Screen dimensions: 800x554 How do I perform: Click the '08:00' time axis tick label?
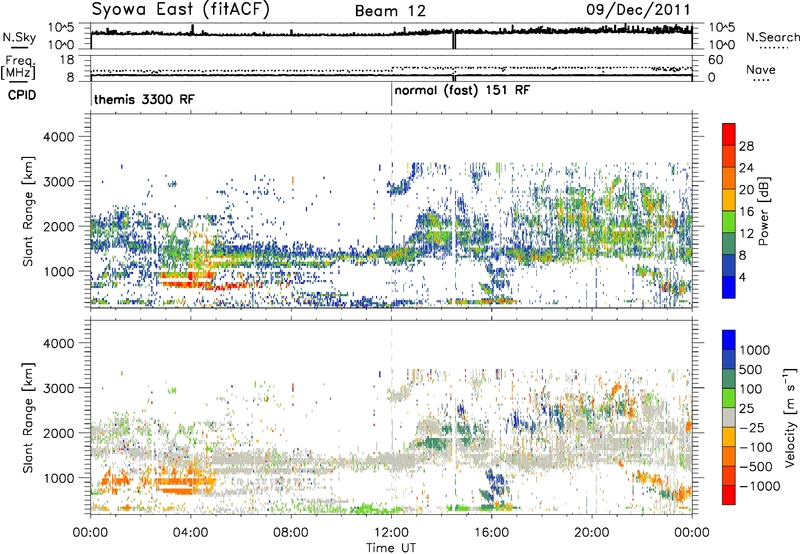[291, 532]
